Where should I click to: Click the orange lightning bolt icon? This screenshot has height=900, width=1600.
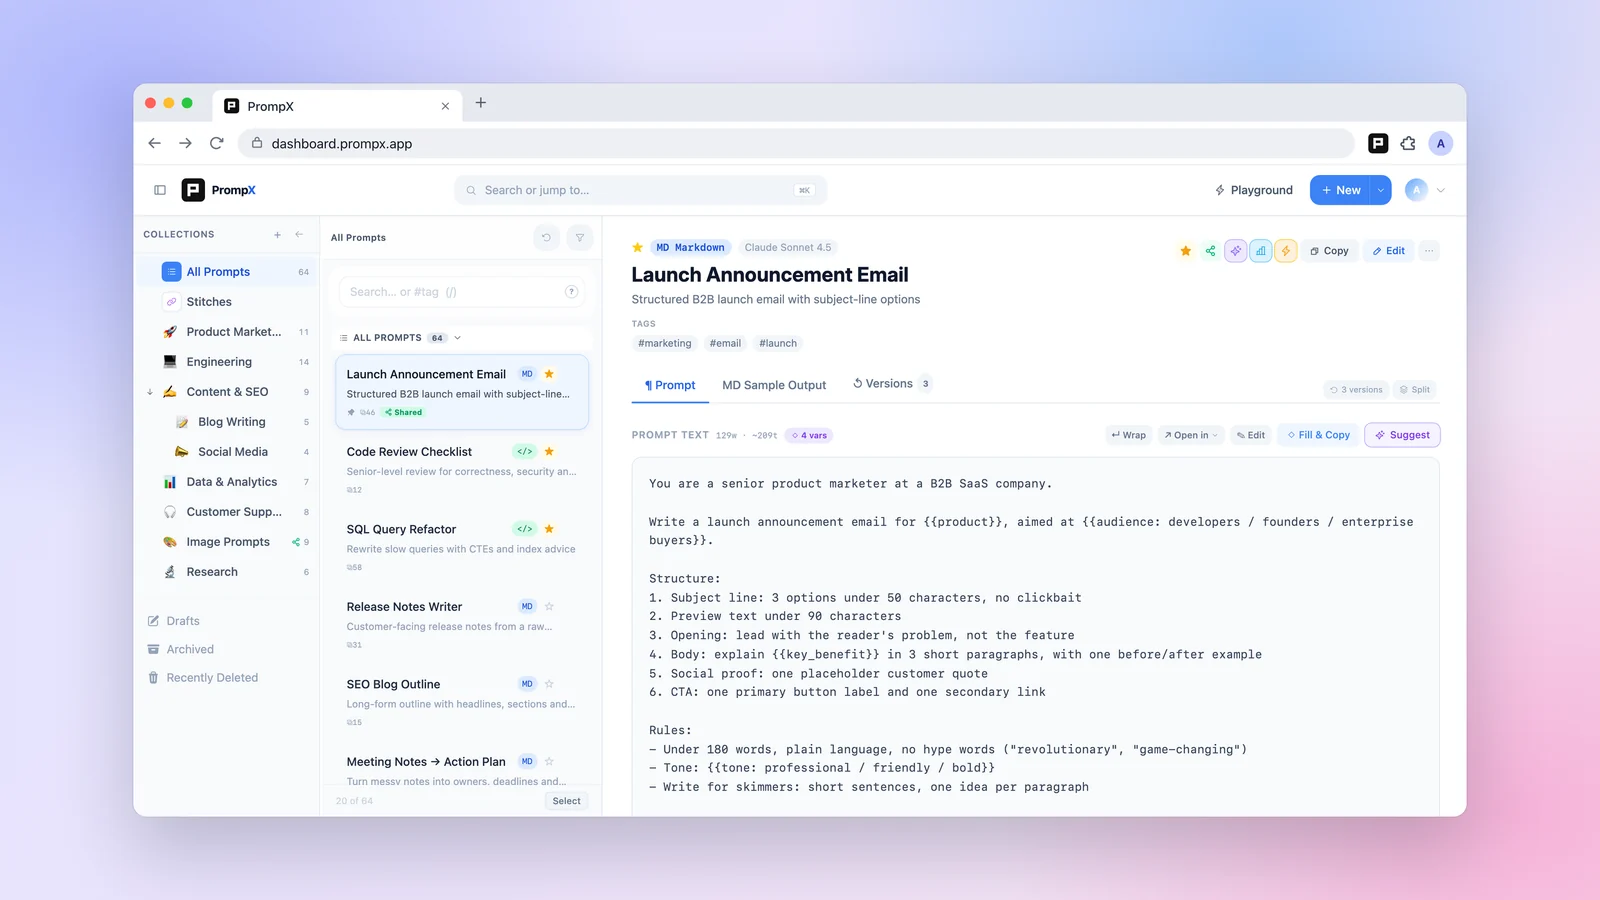(x=1286, y=251)
